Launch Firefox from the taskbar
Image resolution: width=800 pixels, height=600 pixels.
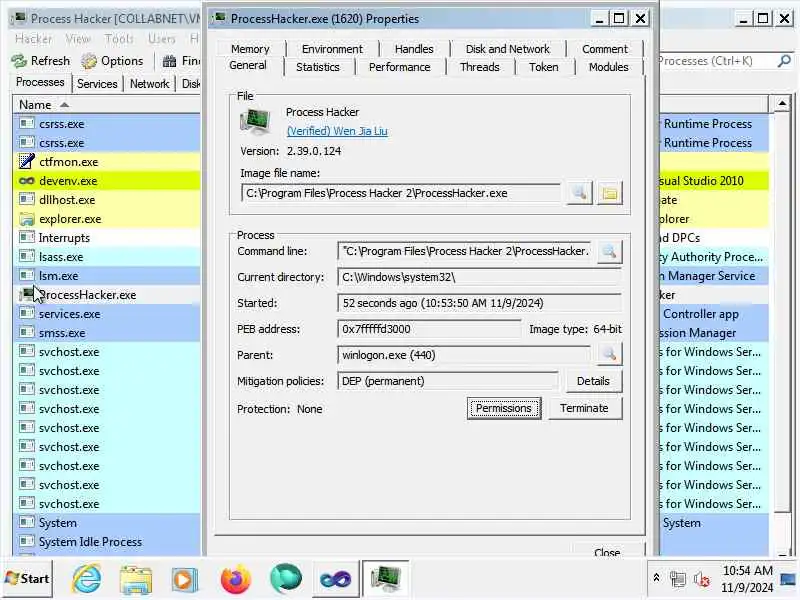(x=235, y=579)
